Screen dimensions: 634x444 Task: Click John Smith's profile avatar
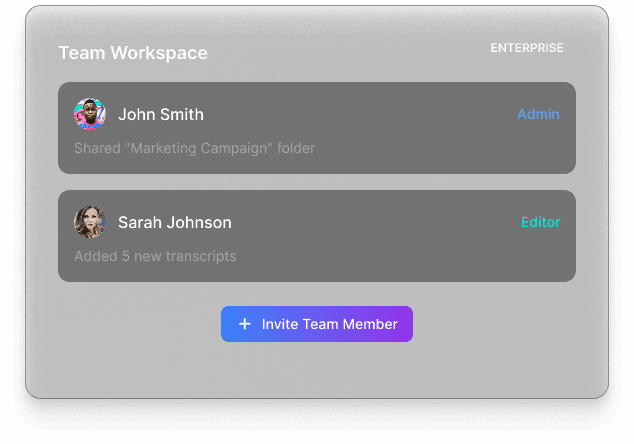point(90,114)
